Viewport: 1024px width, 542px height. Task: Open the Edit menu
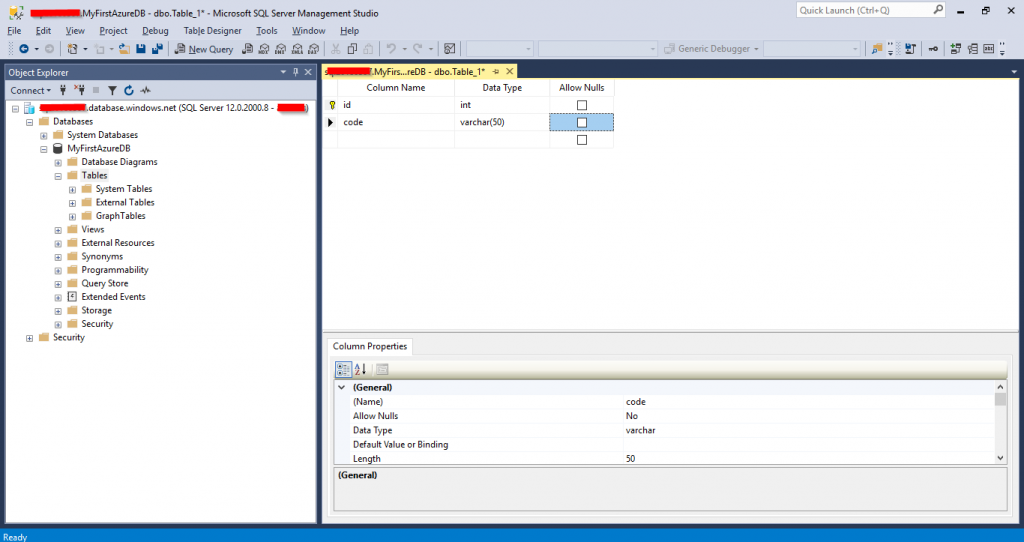pyautogui.click(x=43, y=31)
